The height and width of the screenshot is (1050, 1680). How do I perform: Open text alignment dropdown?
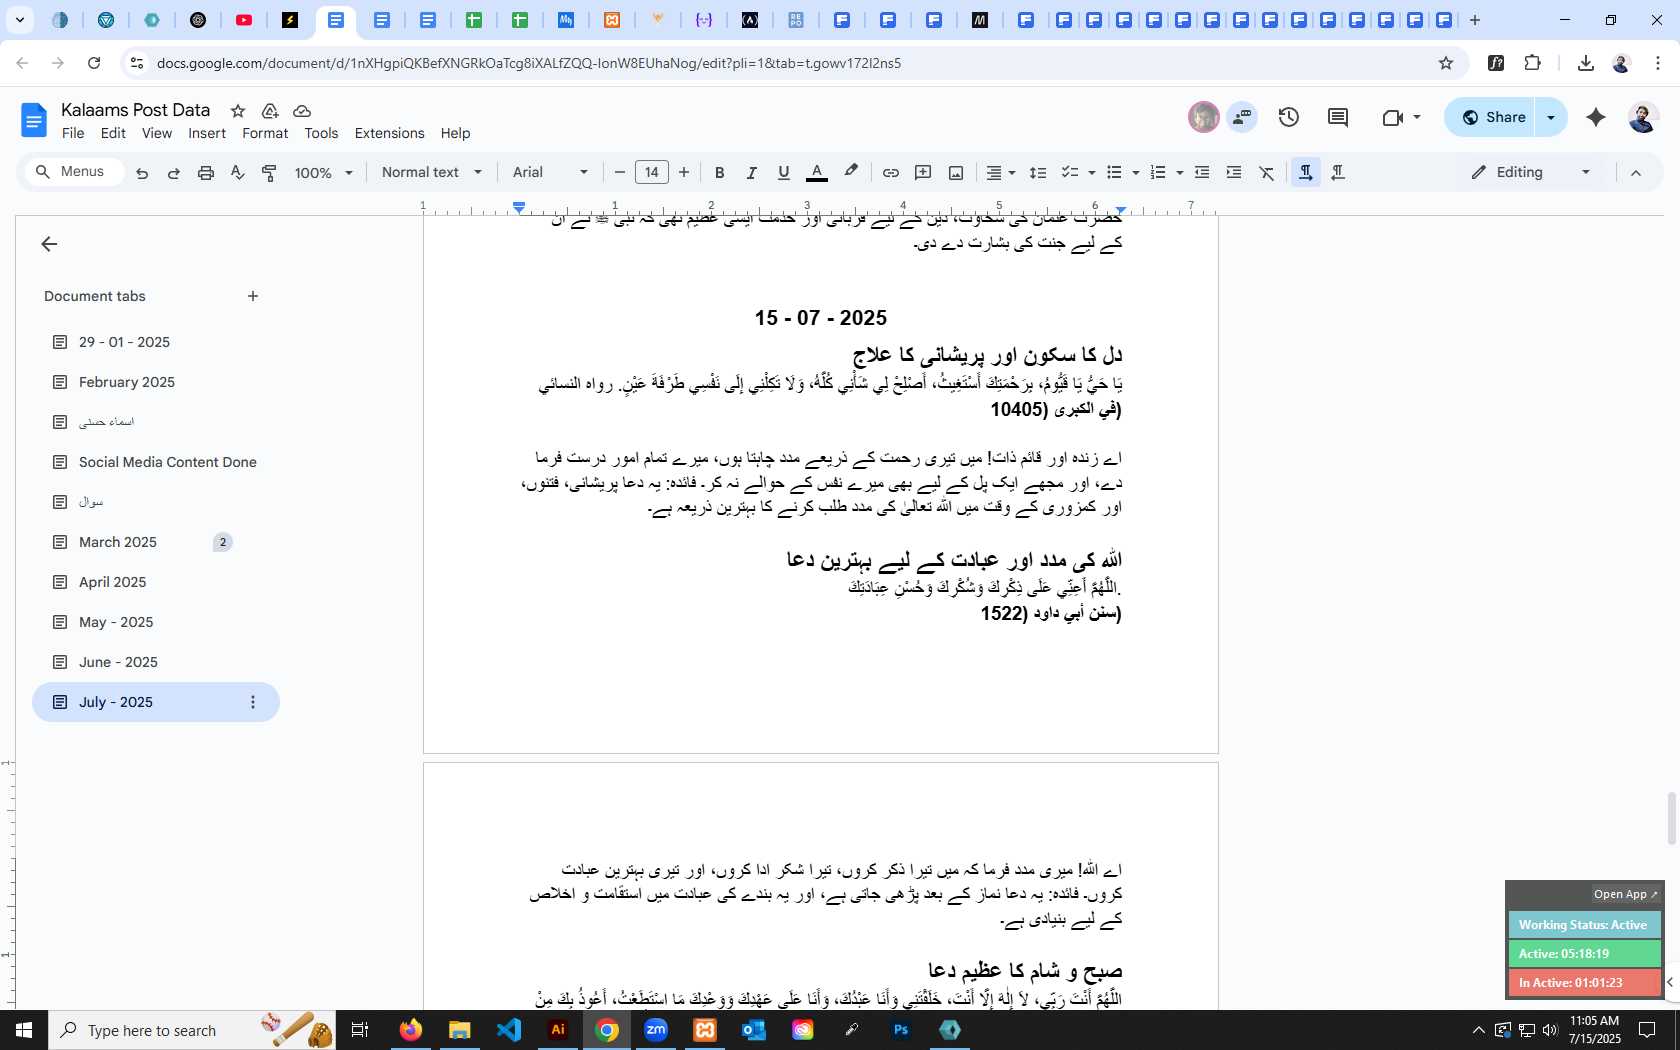coord(1001,173)
